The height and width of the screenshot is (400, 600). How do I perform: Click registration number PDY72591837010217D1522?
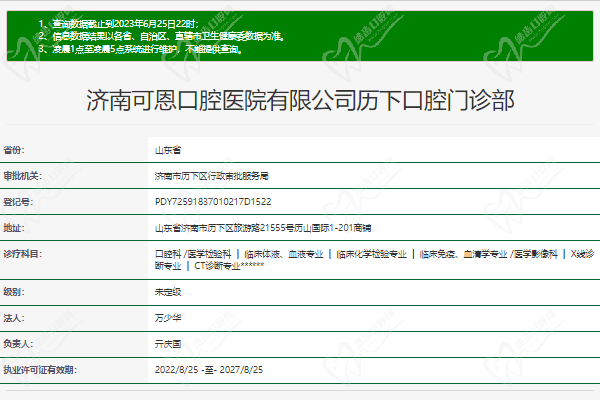(213, 202)
